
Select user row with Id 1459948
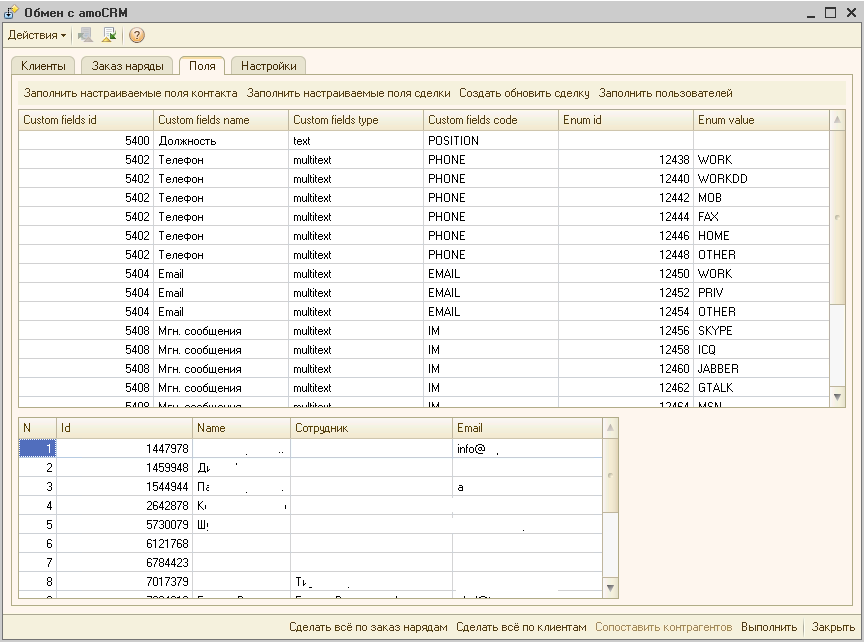310,468
